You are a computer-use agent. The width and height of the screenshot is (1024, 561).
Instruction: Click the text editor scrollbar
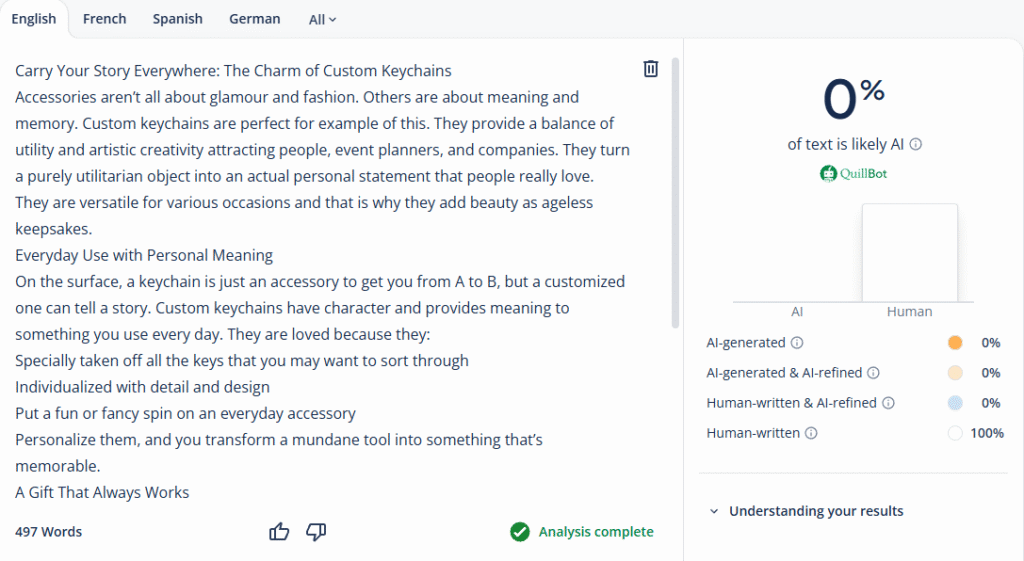[676, 190]
